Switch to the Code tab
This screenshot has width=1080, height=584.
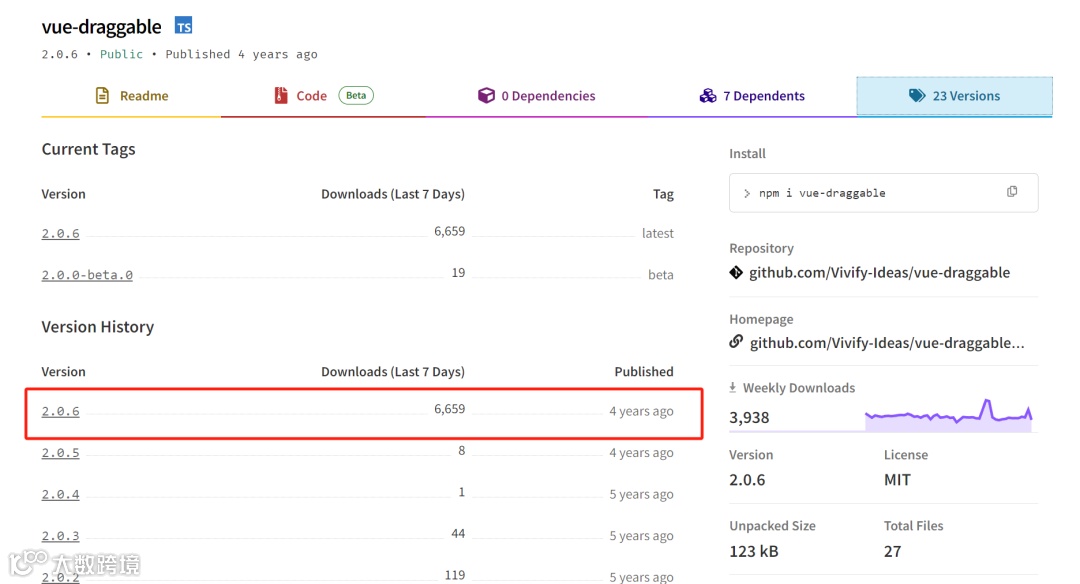point(323,96)
